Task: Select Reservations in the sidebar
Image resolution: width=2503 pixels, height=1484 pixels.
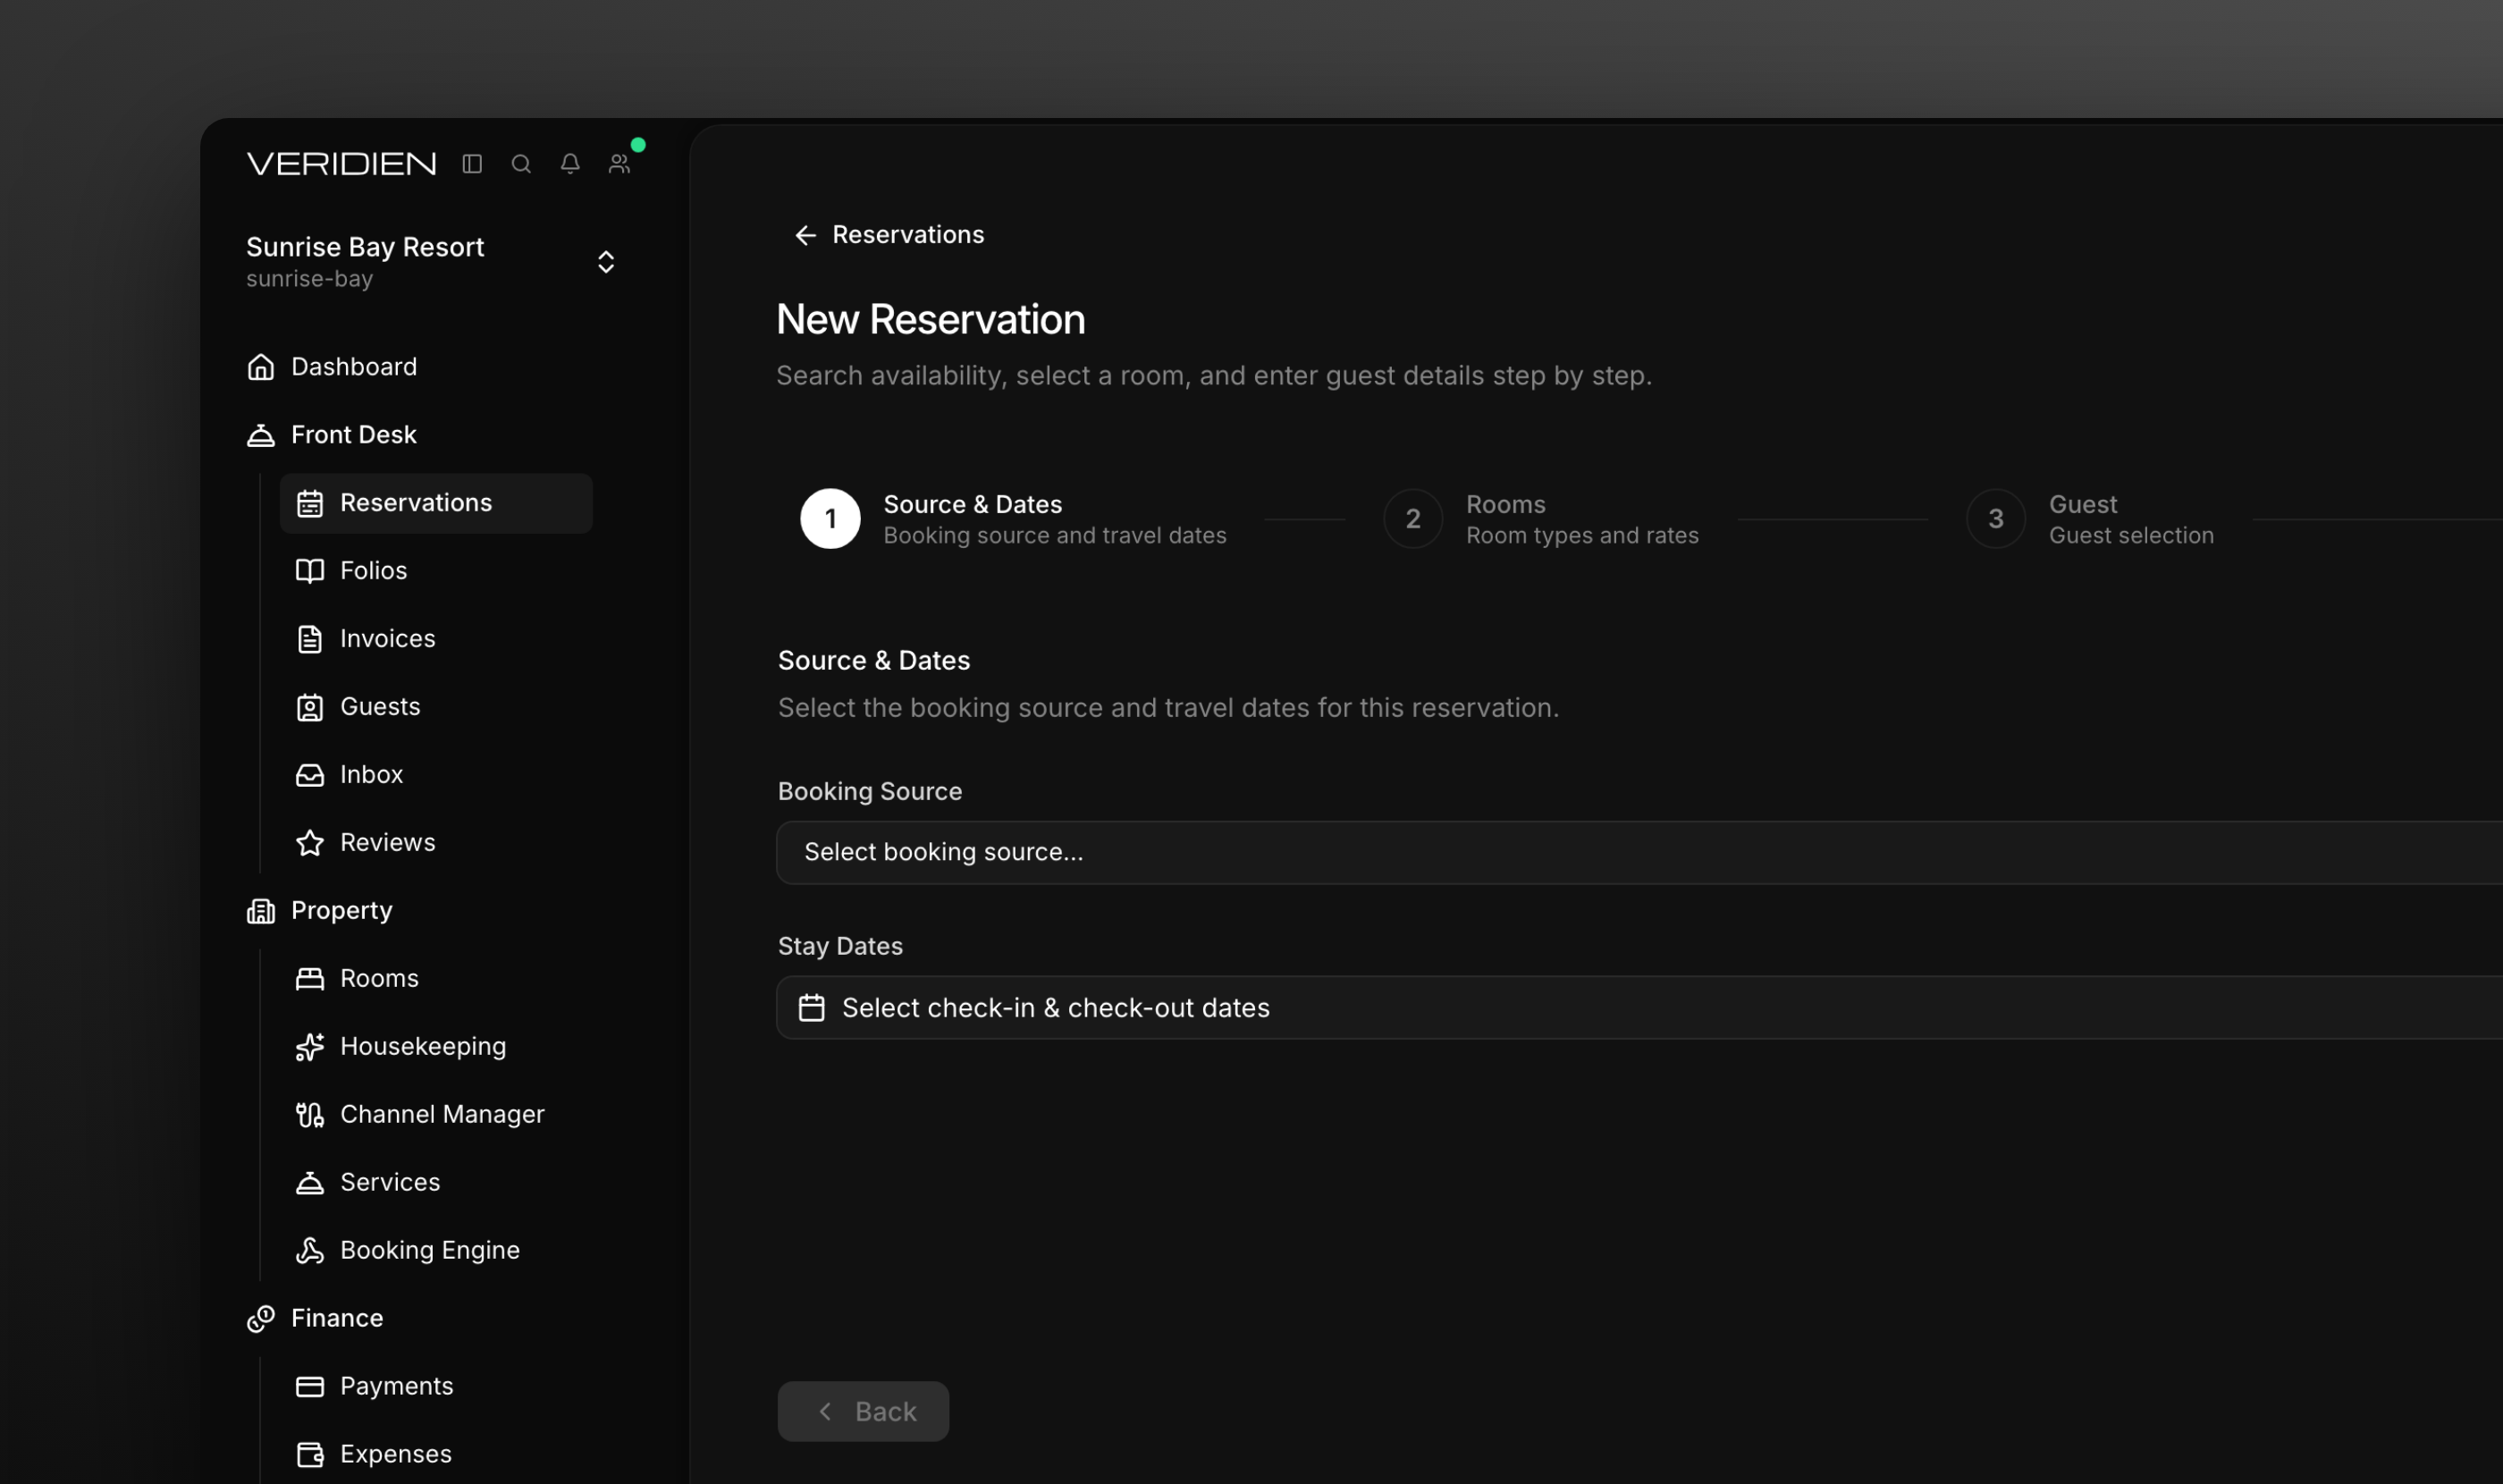Action: (x=436, y=503)
